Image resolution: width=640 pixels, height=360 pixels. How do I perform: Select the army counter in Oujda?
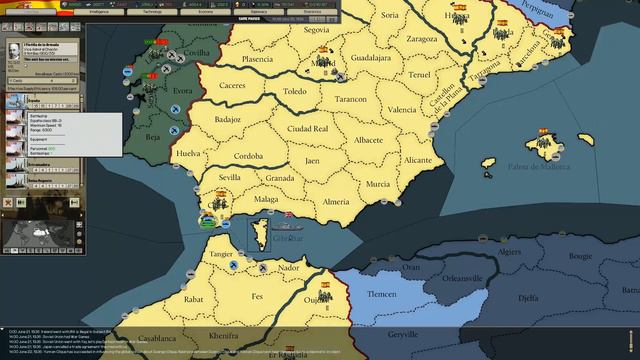click(325, 296)
